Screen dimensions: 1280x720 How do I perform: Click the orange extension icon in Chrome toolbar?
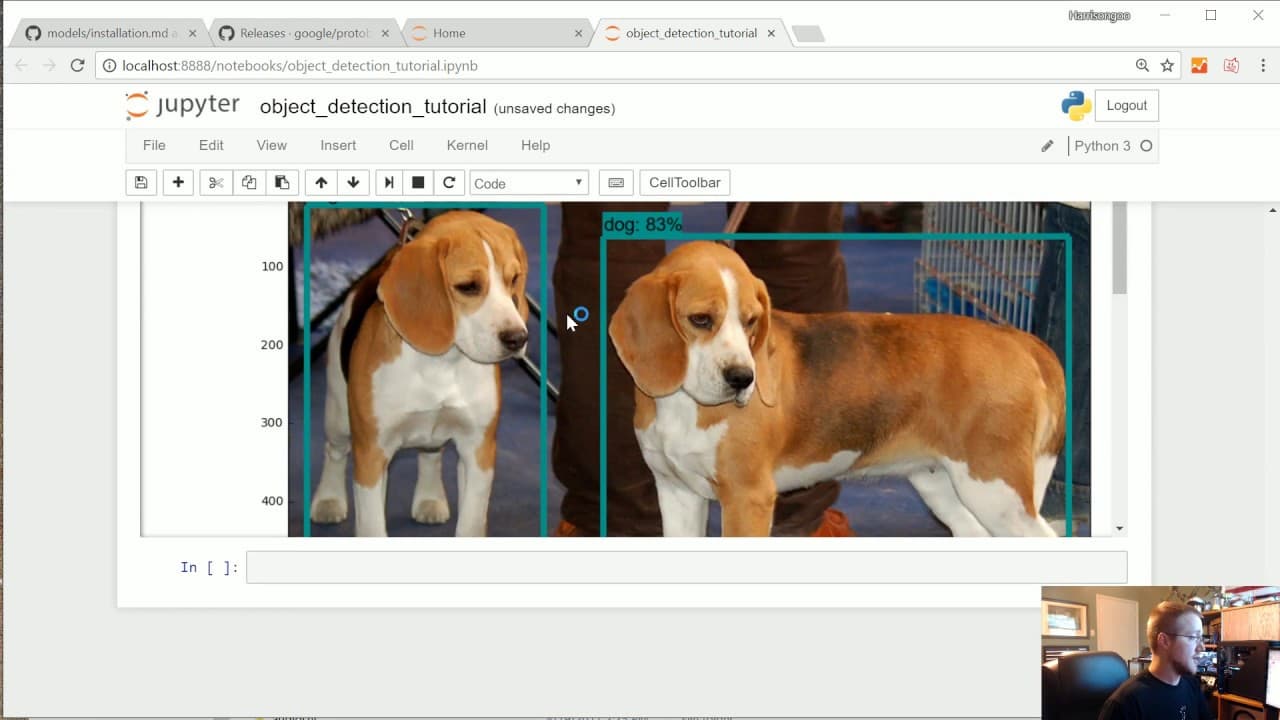point(1199,65)
